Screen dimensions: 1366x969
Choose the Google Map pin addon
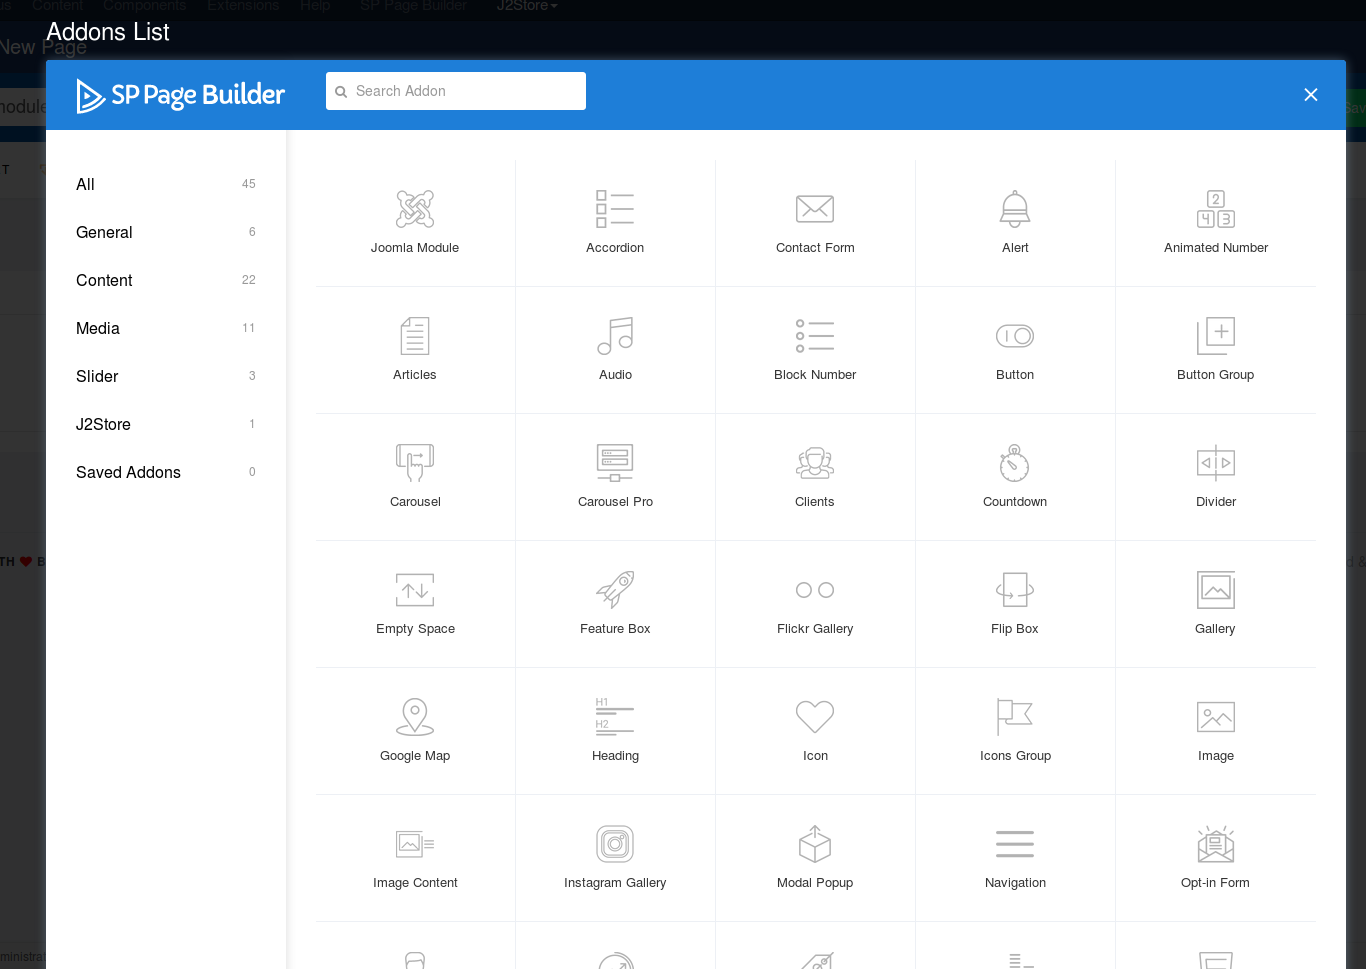point(415,731)
